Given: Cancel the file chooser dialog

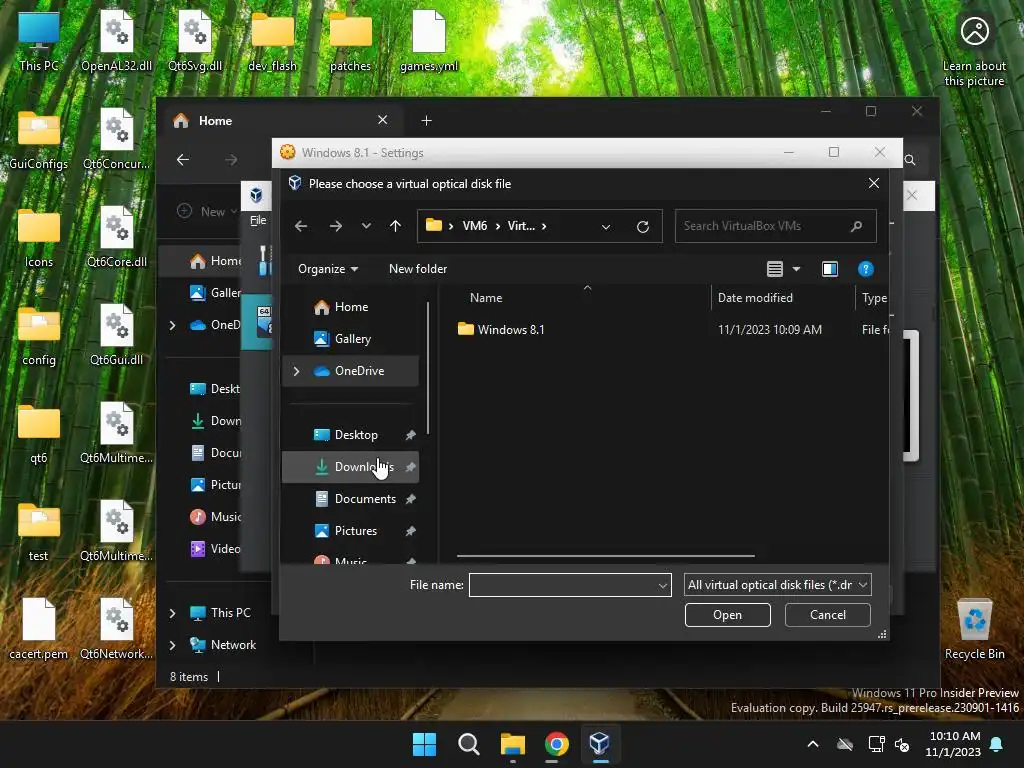Looking at the screenshot, I should tap(827, 615).
